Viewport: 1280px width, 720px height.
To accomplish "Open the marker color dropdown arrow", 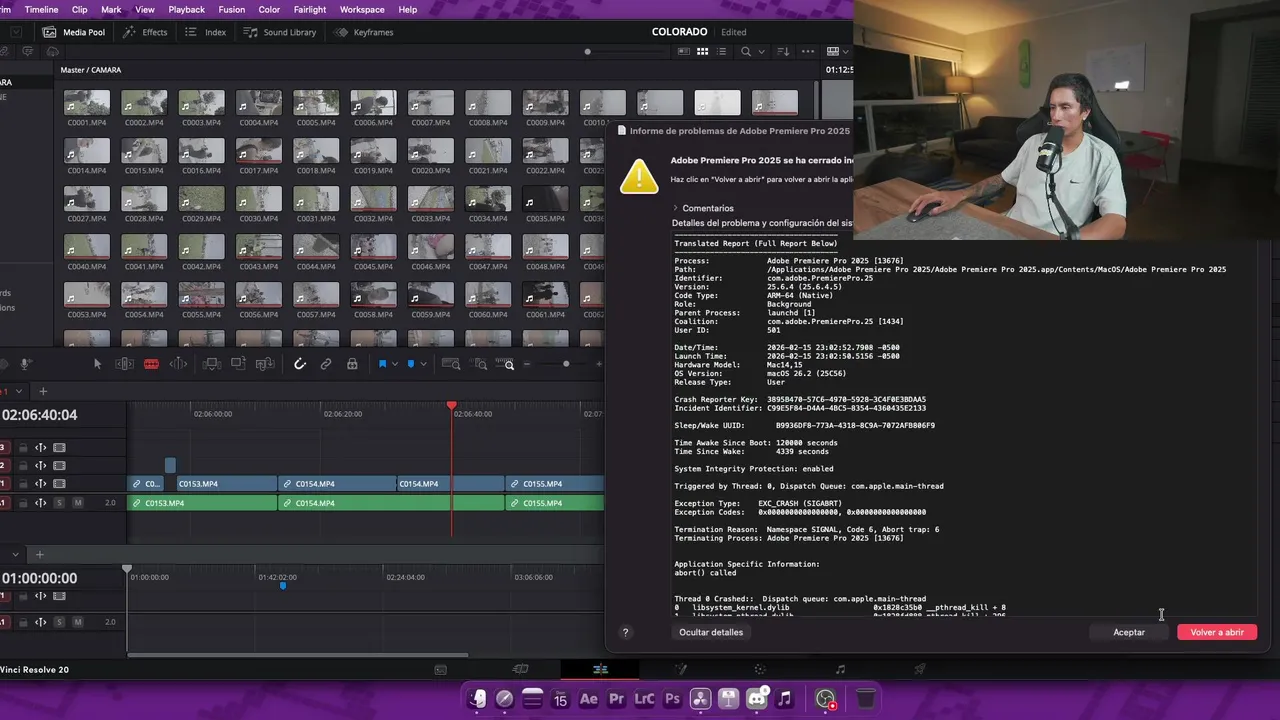I will click(x=423, y=364).
